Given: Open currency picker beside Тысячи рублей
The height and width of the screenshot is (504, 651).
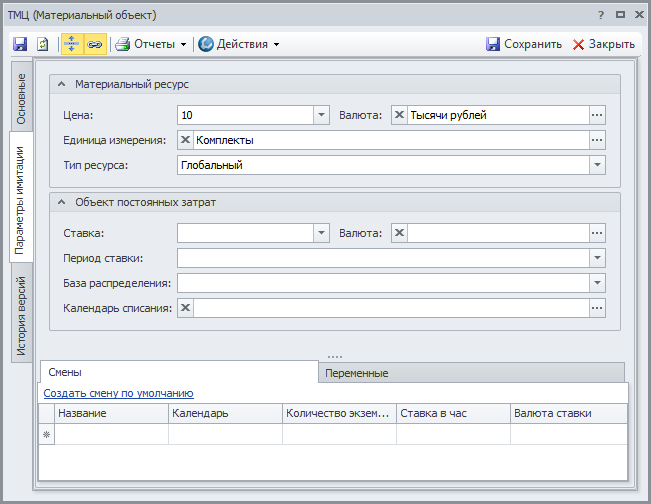Looking at the screenshot, I should tap(597, 116).
